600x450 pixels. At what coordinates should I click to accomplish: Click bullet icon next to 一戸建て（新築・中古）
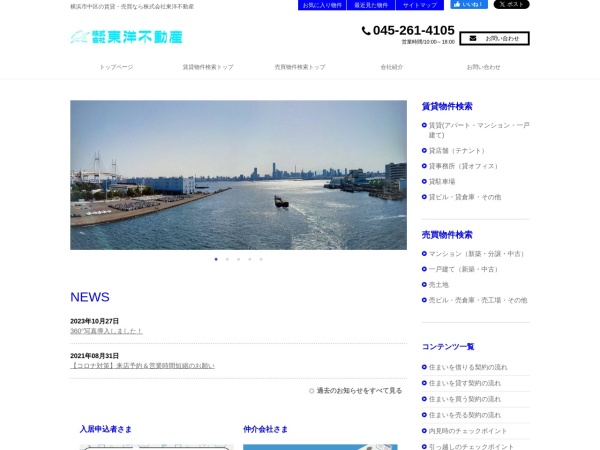(x=424, y=269)
